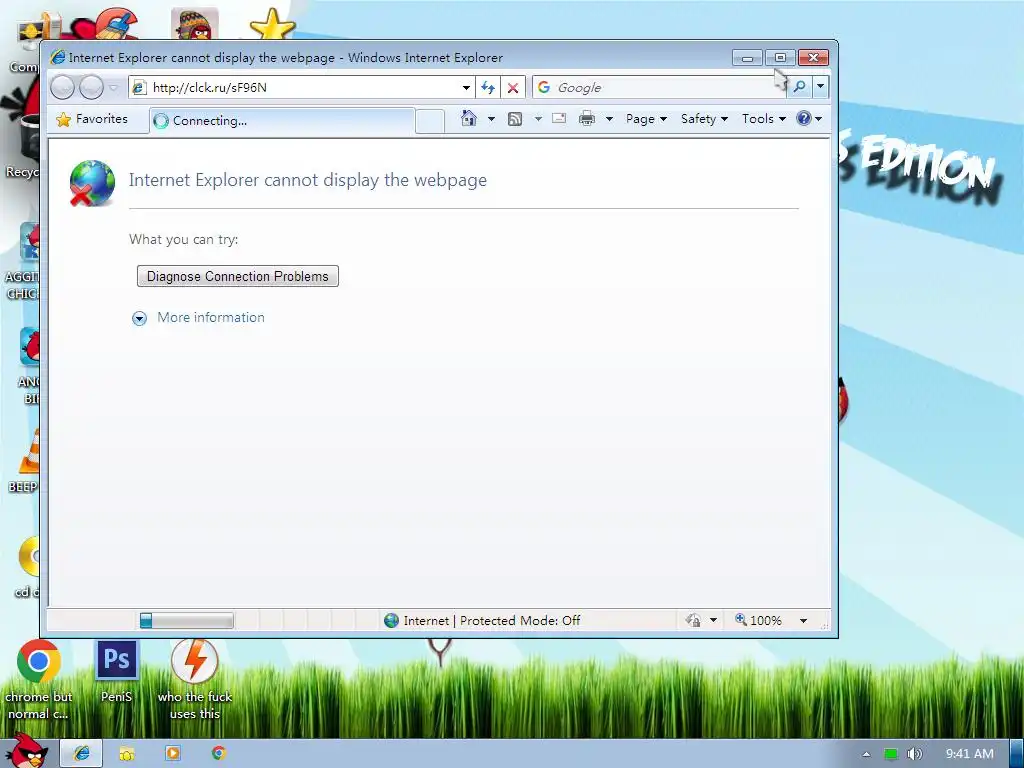Image resolution: width=1024 pixels, height=768 pixels.
Task: Select the star desktop icon
Action: click(272, 24)
